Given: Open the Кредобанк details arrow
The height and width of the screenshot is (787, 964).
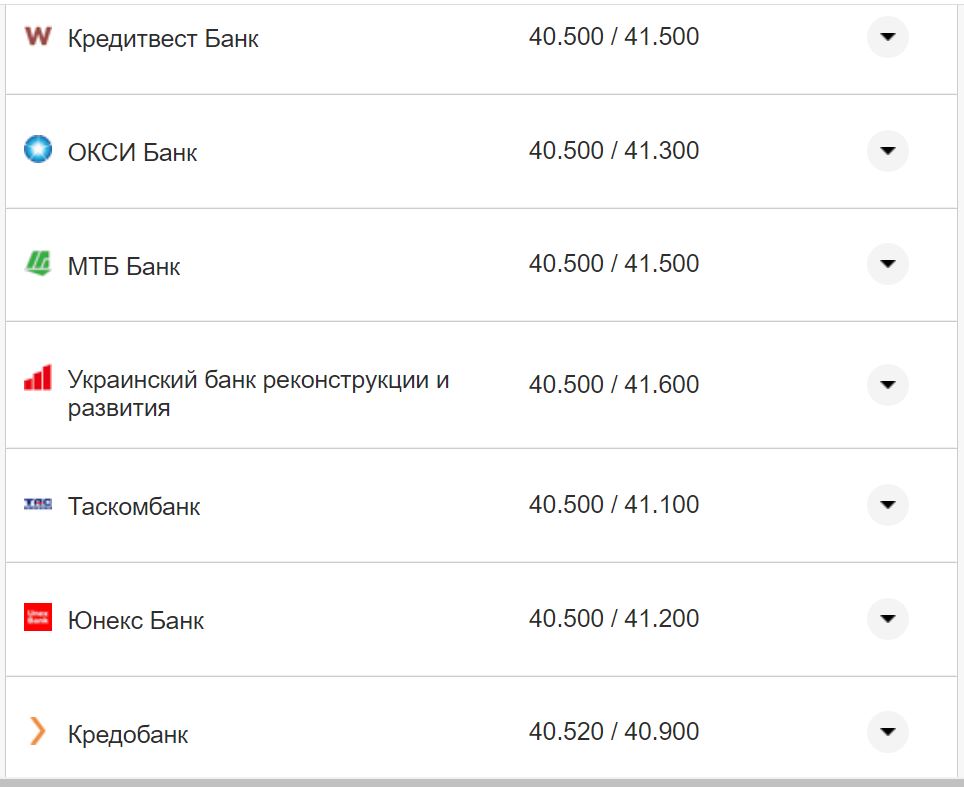Looking at the screenshot, I should pyautogui.click(x=887, y=732).
